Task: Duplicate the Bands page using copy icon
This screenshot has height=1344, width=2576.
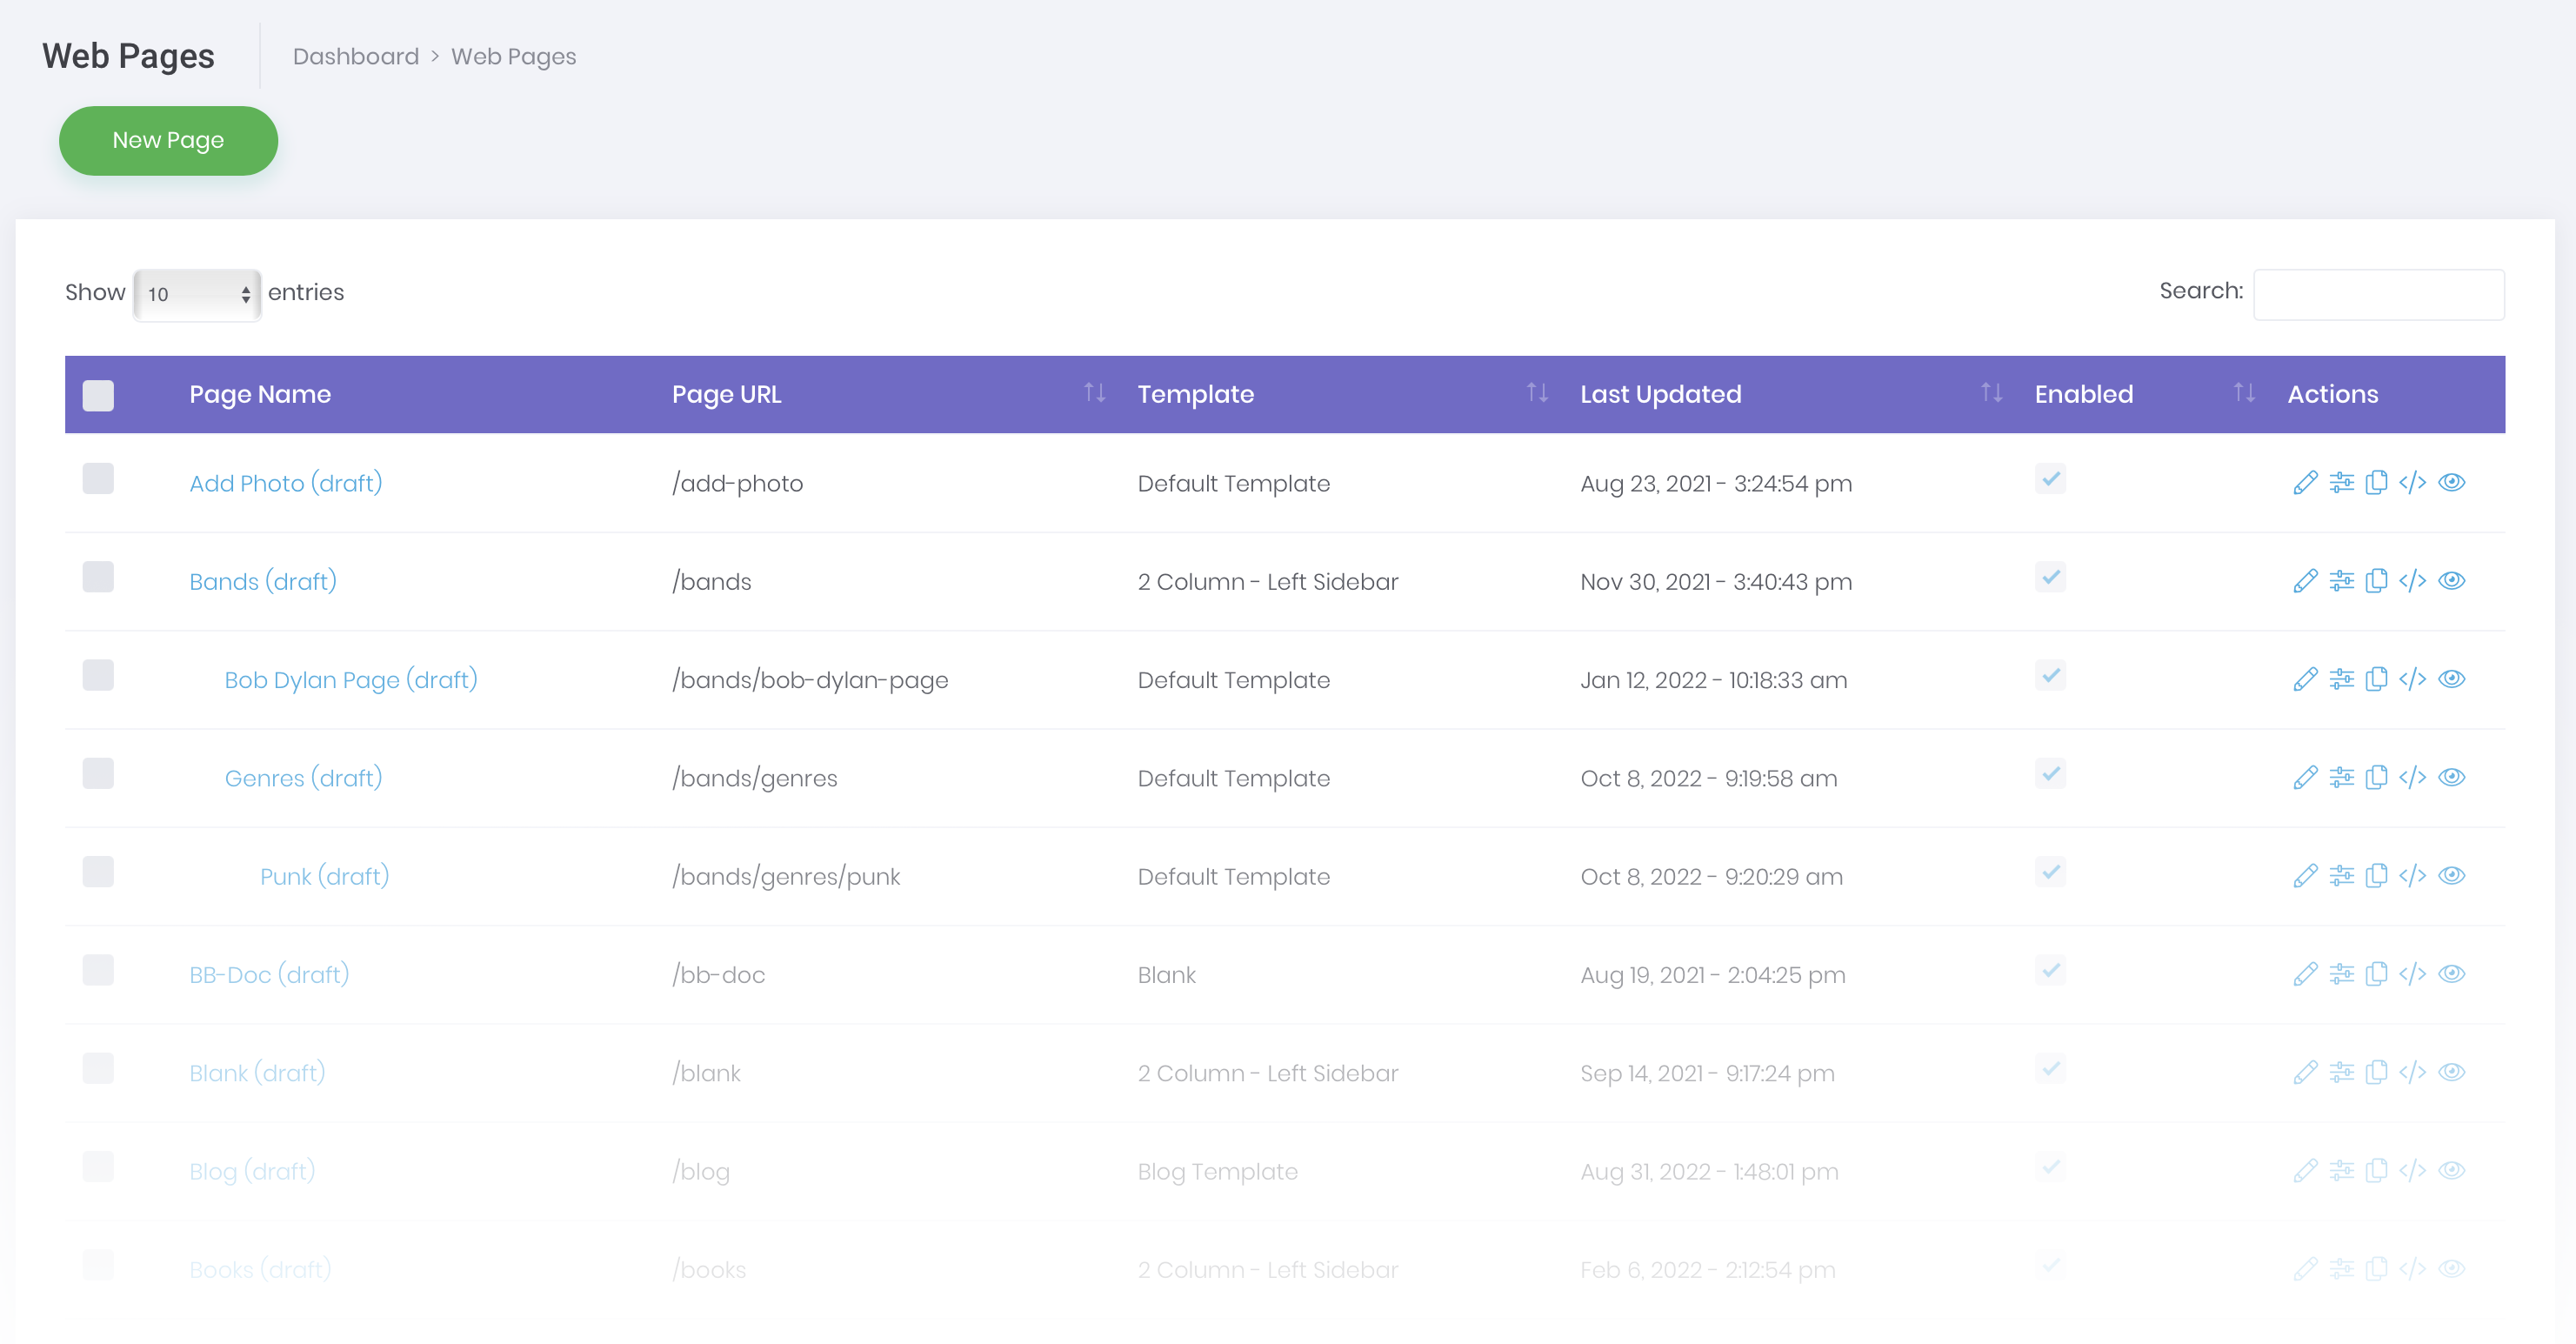Action: click(2376, 581)
